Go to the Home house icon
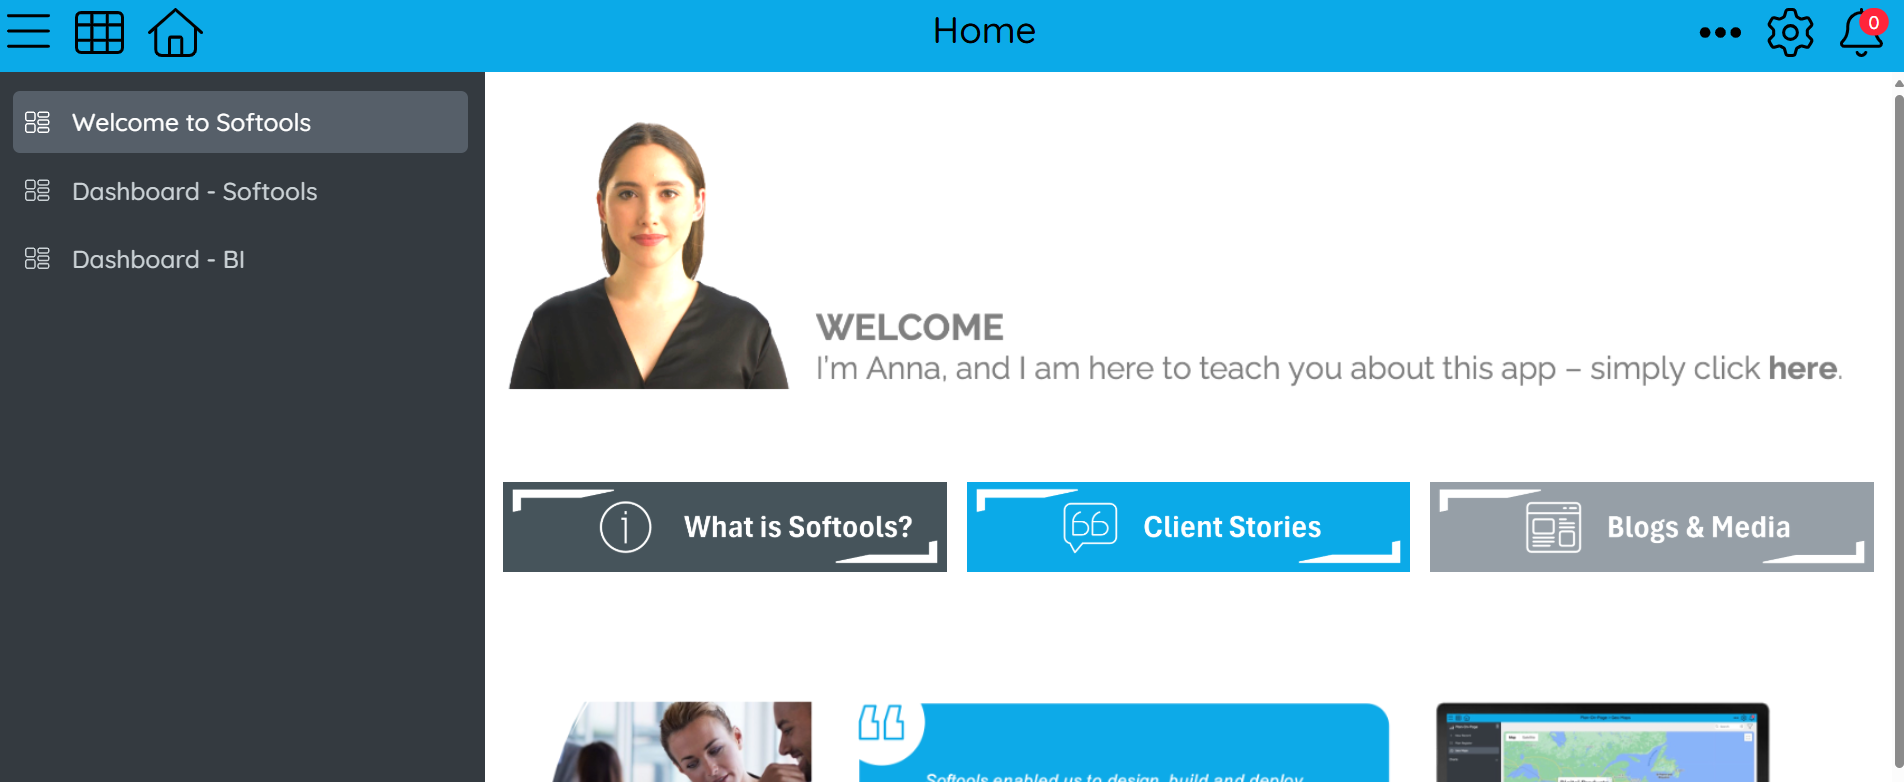This screenshot has width=1904, height=782. pos(175,32)
